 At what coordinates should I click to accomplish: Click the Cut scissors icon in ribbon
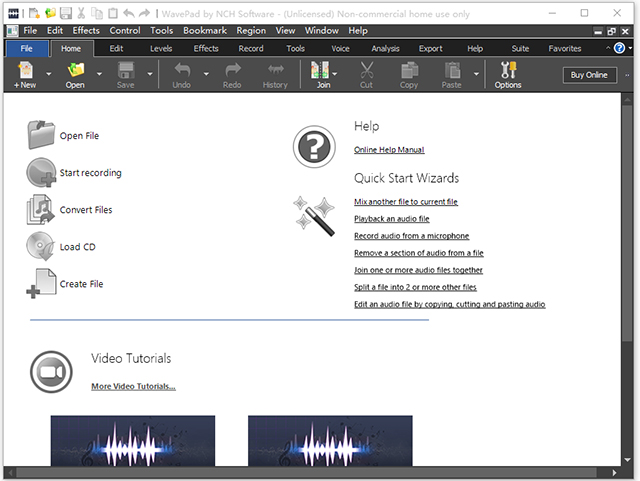click(366, 70)
